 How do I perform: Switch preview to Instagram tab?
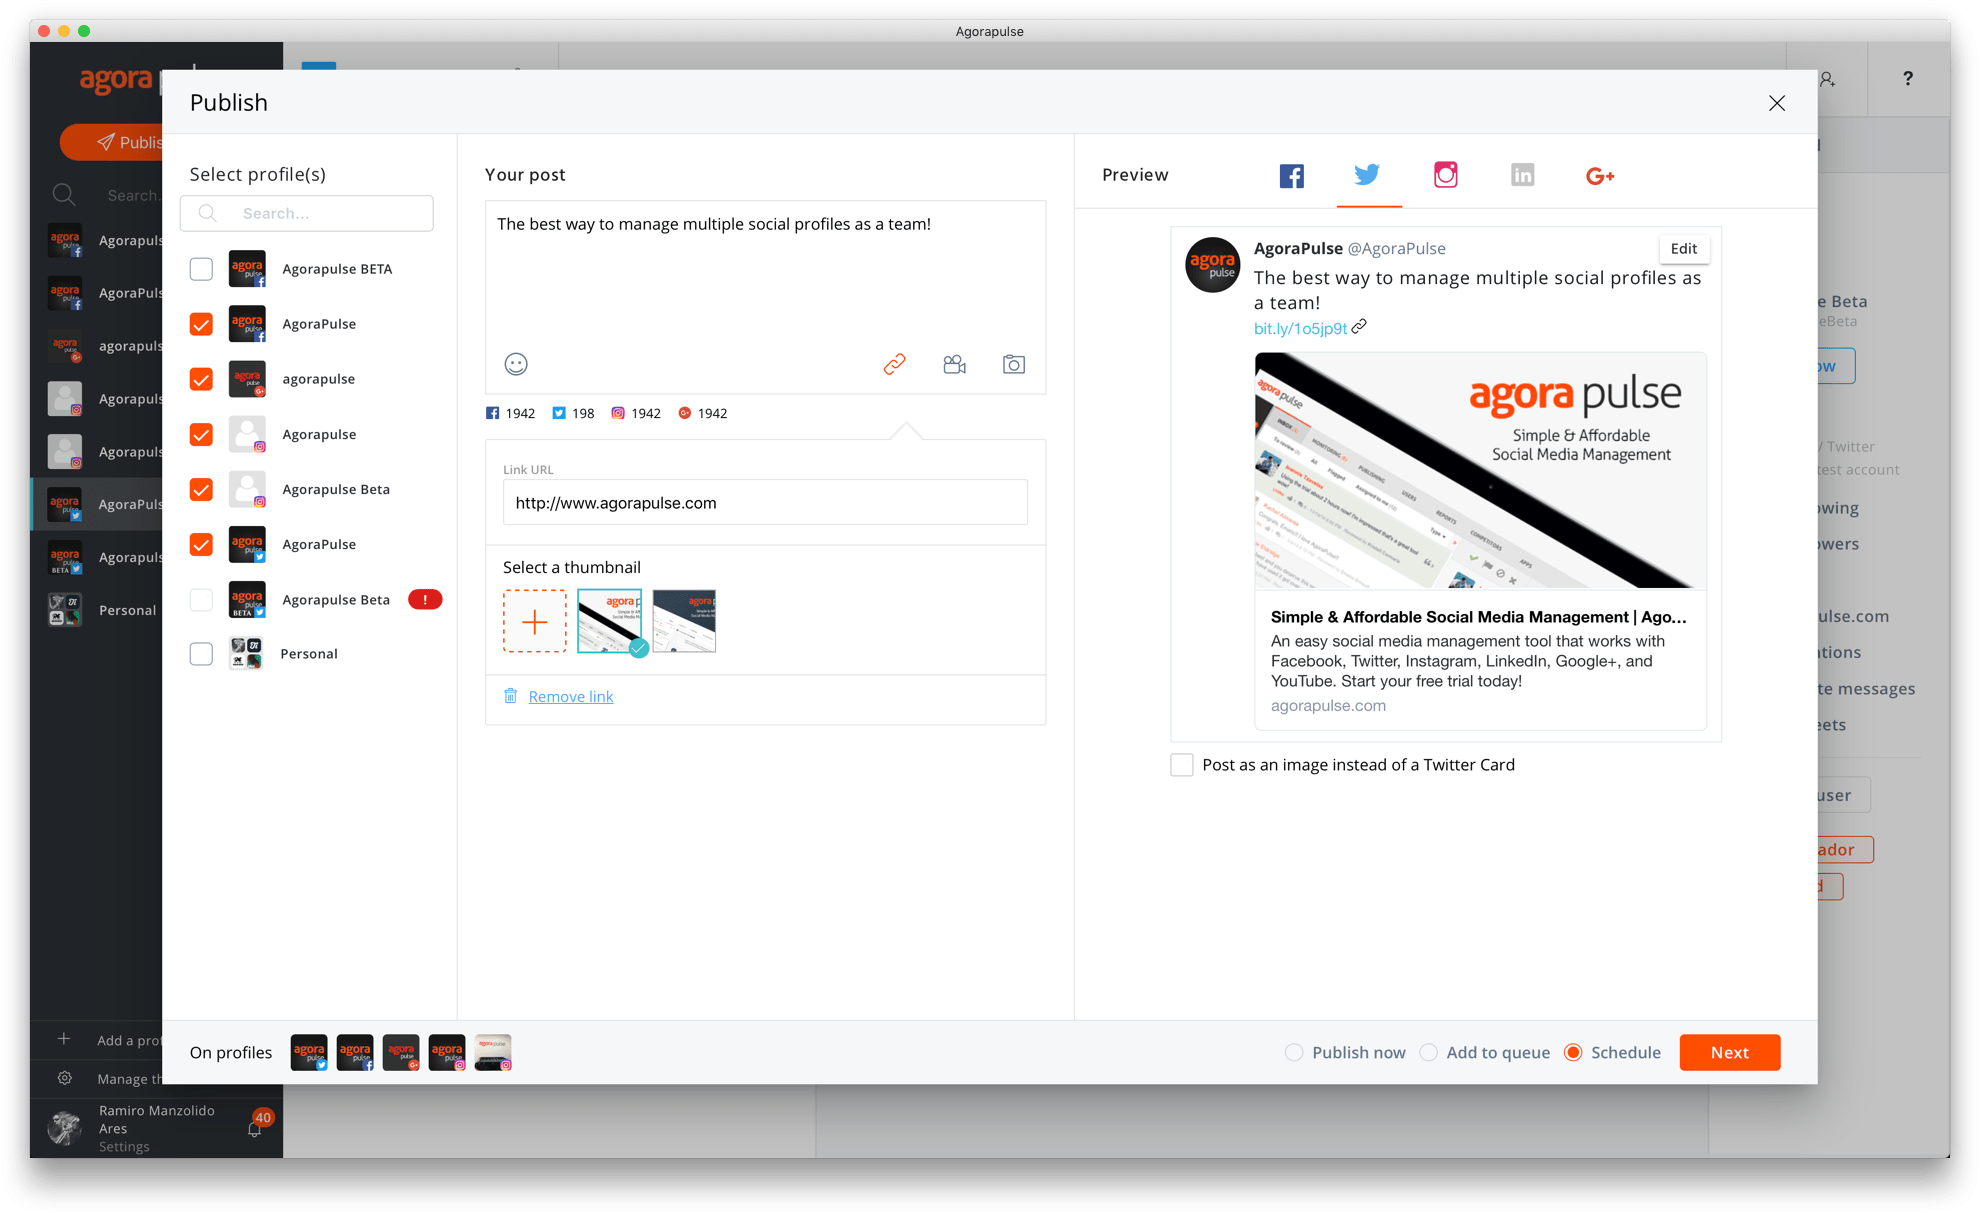1444,175
